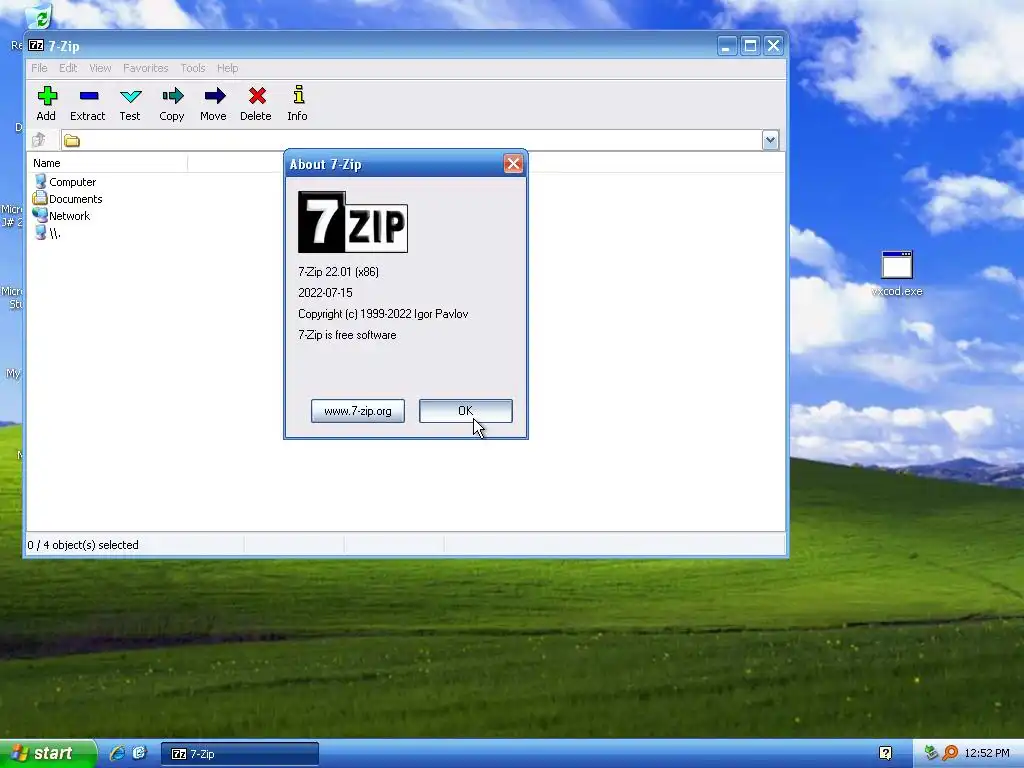Click the network connection tray icon
This screenshot has width=1024, height=768.
click(x=931, y=753)
